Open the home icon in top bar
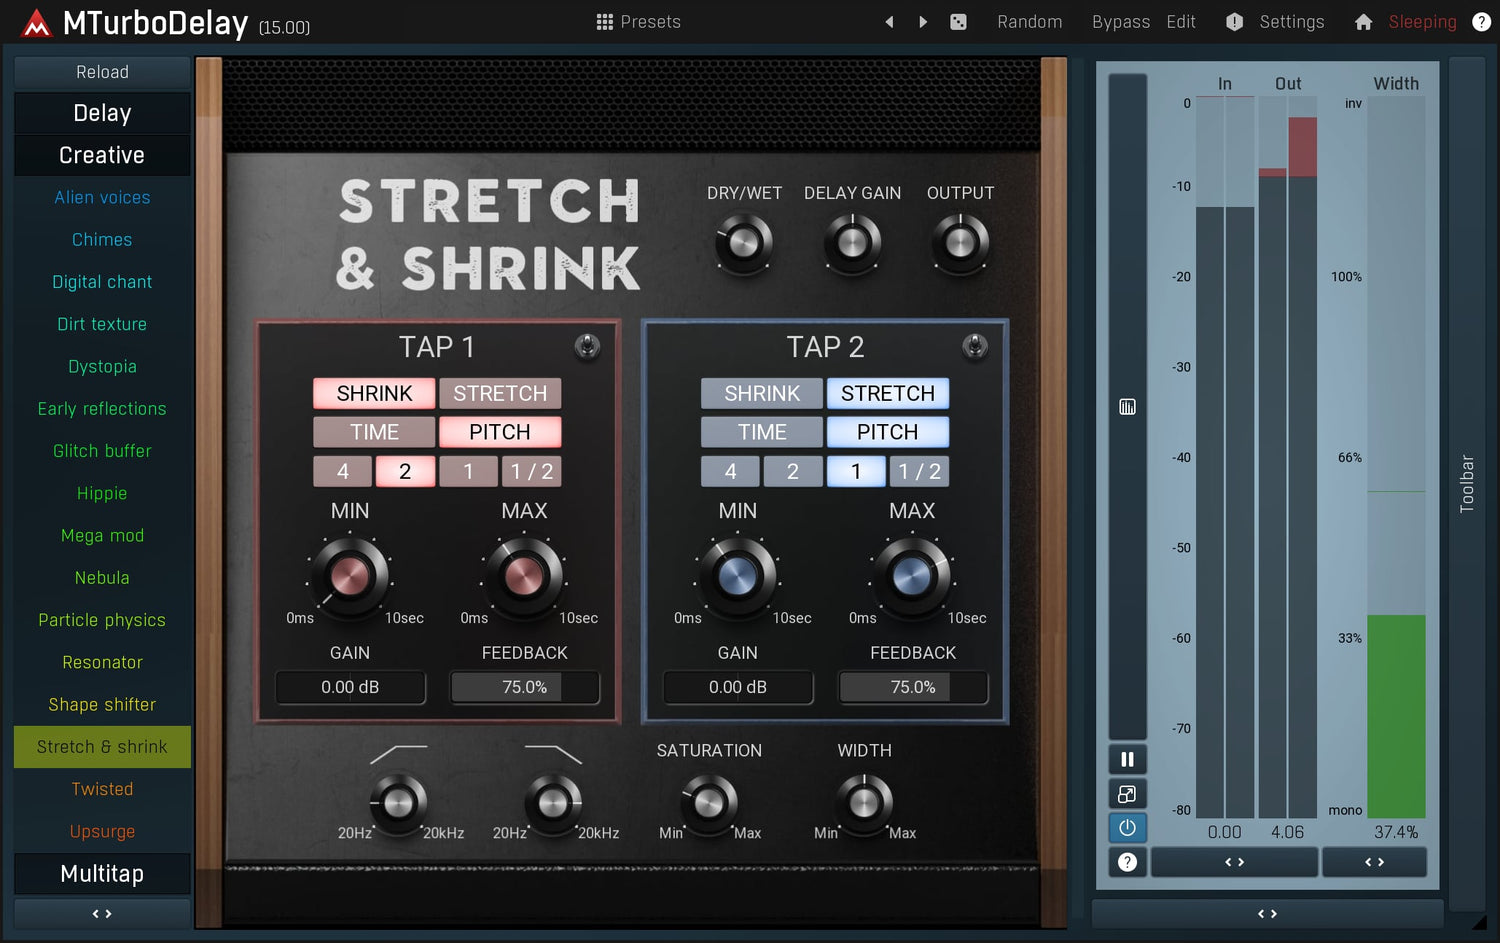The image size is (1500, 943). tap(1363, 22)
